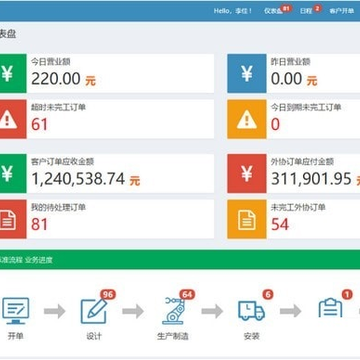This screenshot has height=360, width=360.
Task: Click the orange warning icon for 今日到期未完工订单
Action: 247,119
